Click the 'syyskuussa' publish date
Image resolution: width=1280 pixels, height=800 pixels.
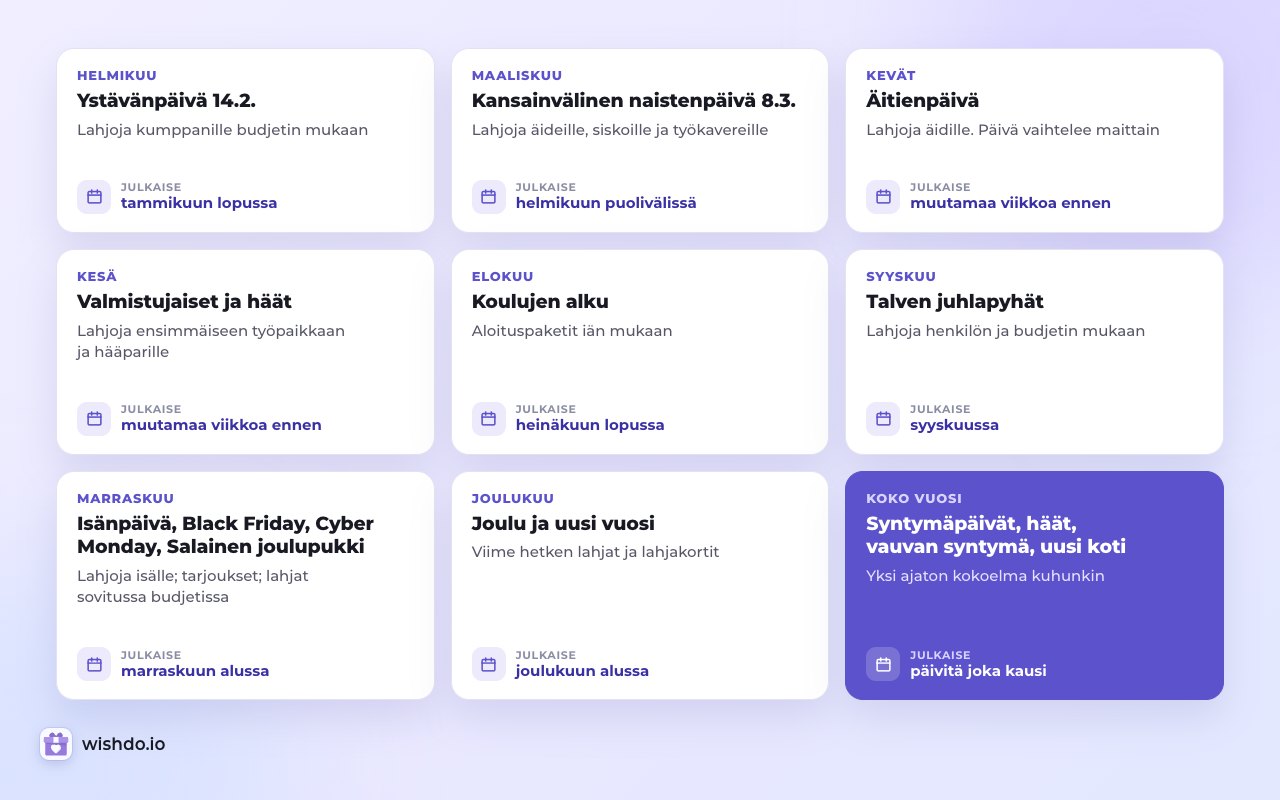(954, 425)
